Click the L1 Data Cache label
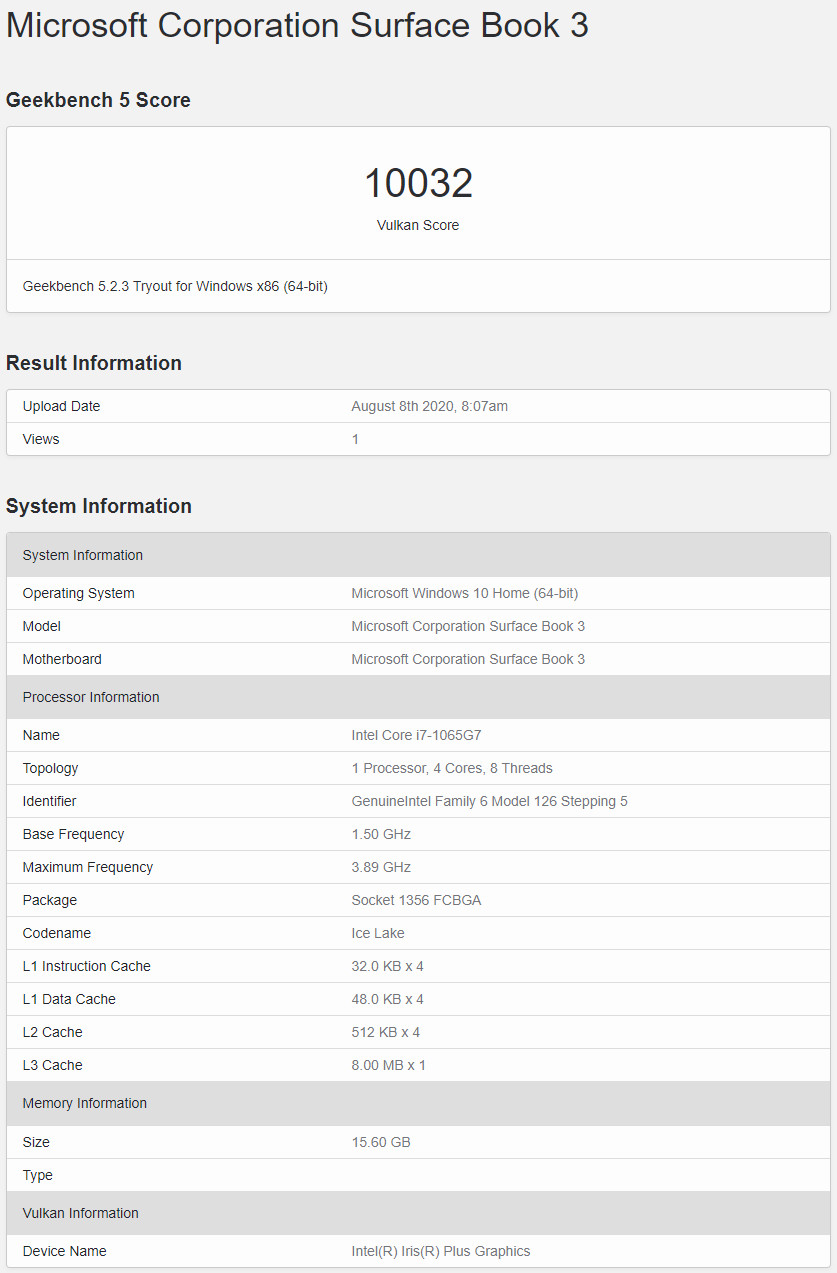837x1273 pixels. click(69, 999)
